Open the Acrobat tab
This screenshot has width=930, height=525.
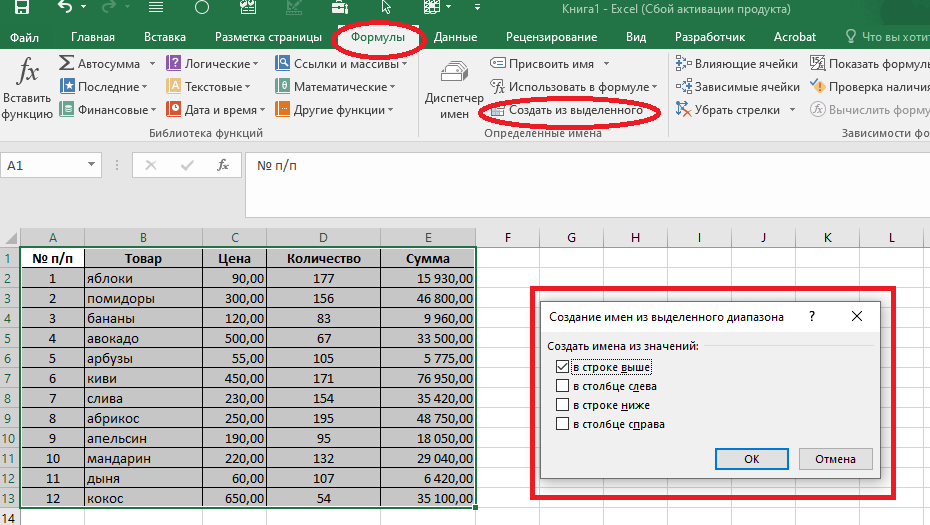pos(795,37)
